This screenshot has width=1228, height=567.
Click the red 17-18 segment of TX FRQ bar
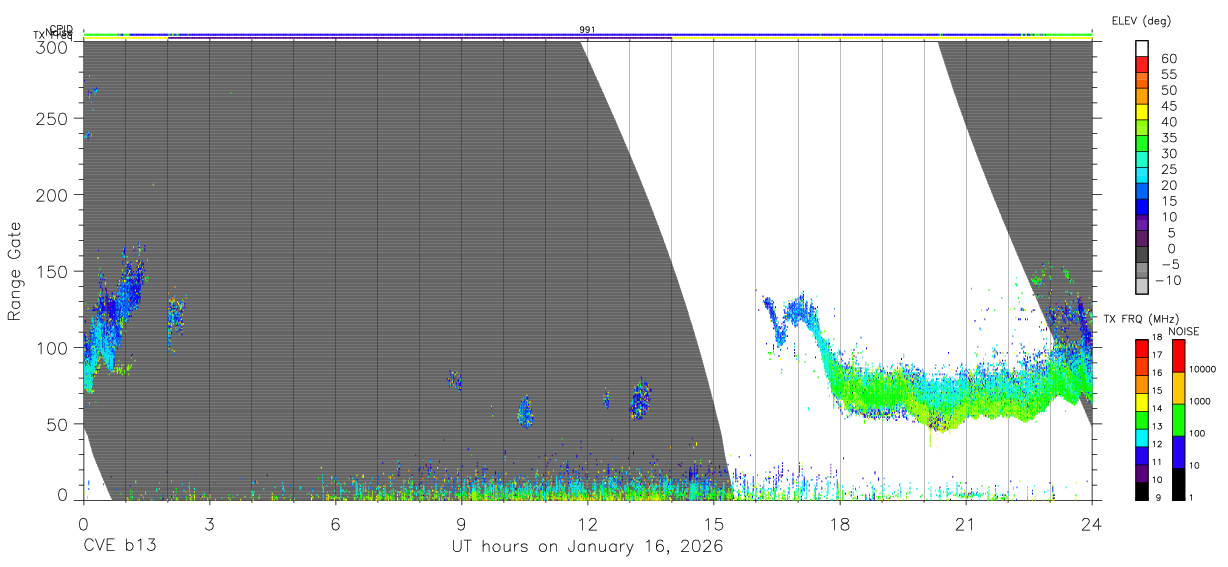pos(1142,348)
